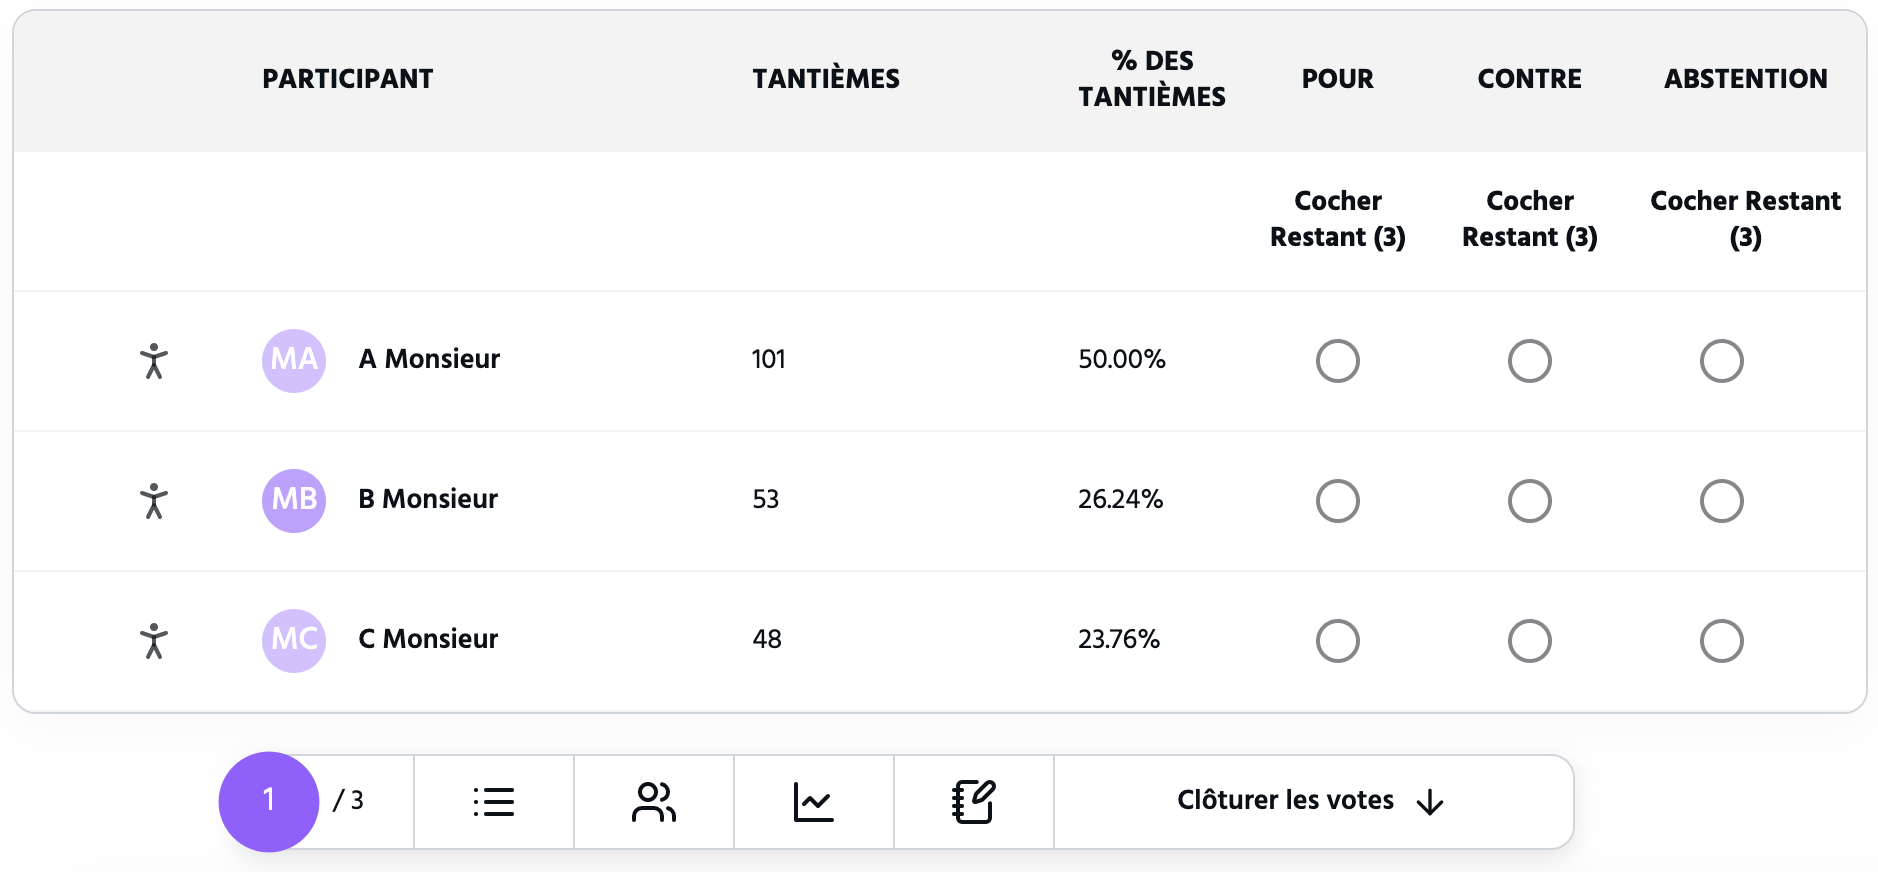1878x872 pixels.
Task: Click the person icon beside A Monsieur
Action: (154, 361)
